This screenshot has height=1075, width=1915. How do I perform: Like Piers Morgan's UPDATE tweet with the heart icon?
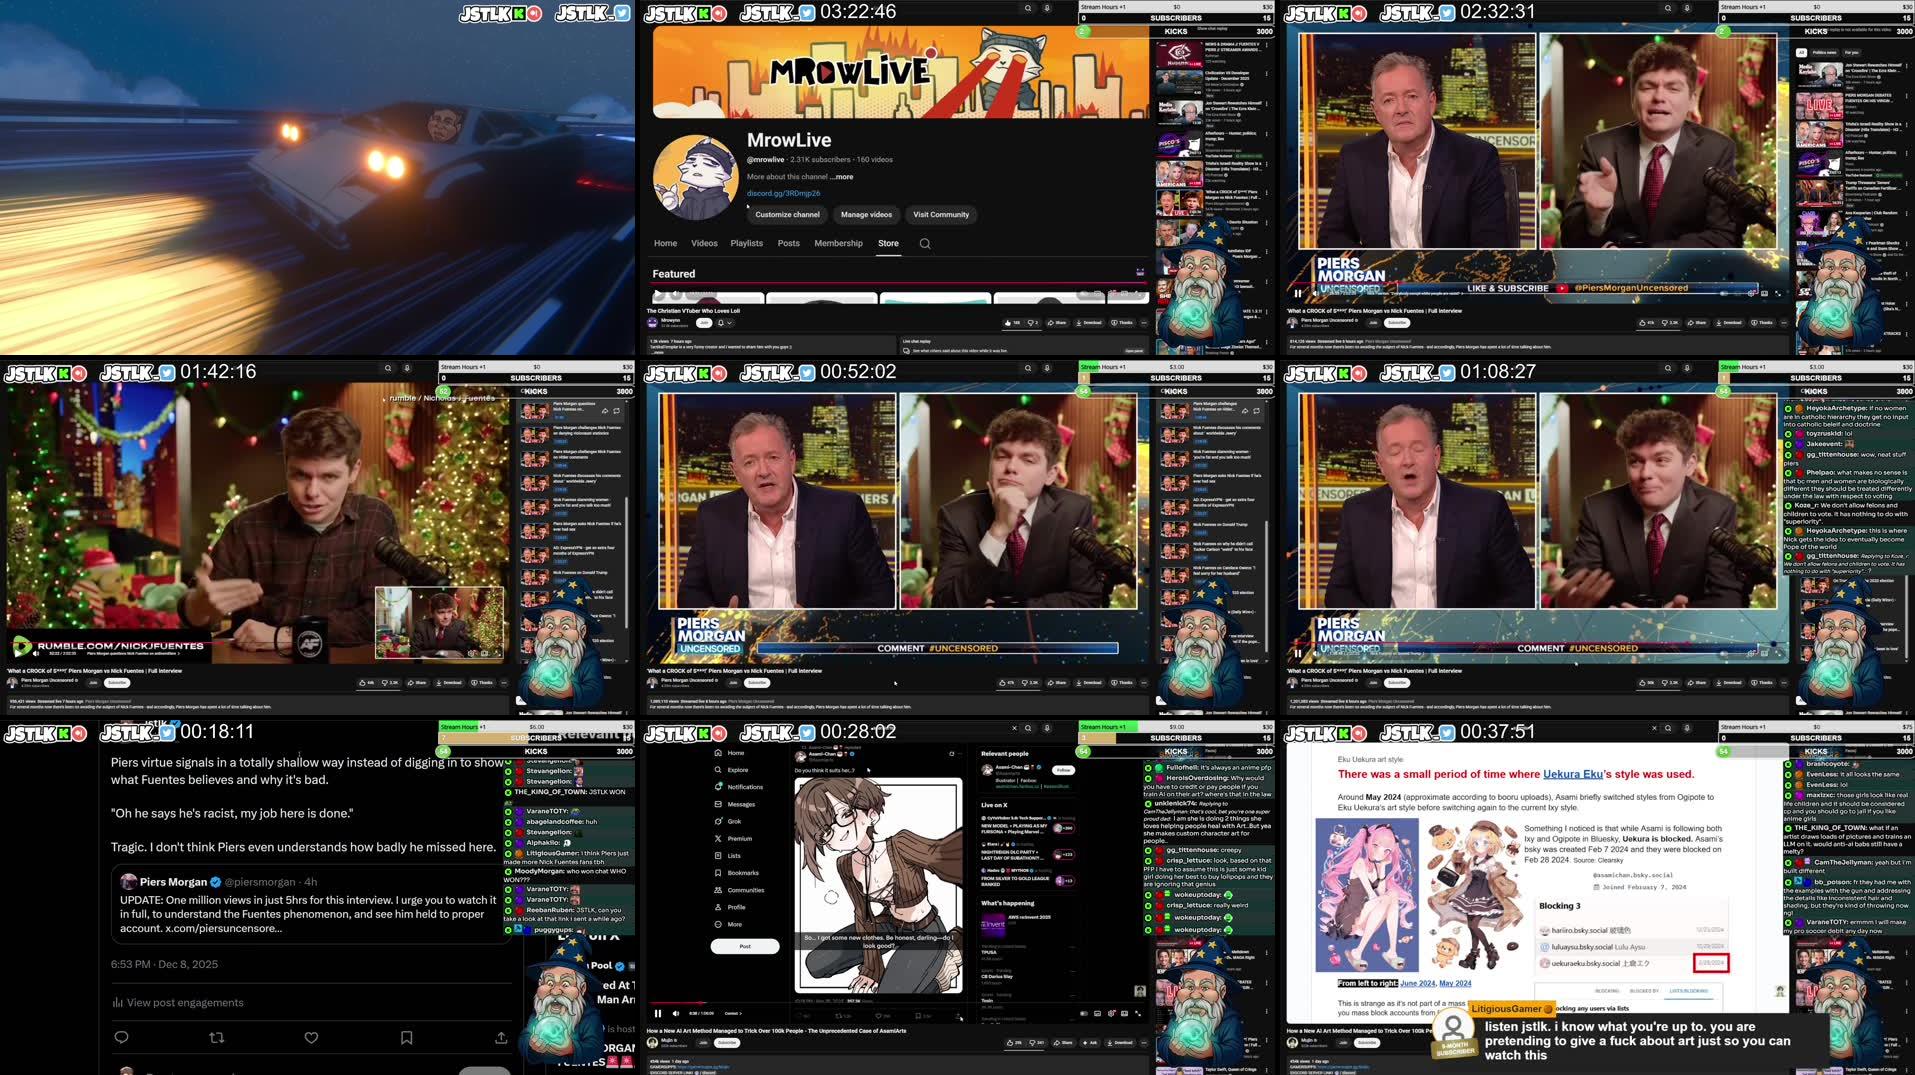311,1037
